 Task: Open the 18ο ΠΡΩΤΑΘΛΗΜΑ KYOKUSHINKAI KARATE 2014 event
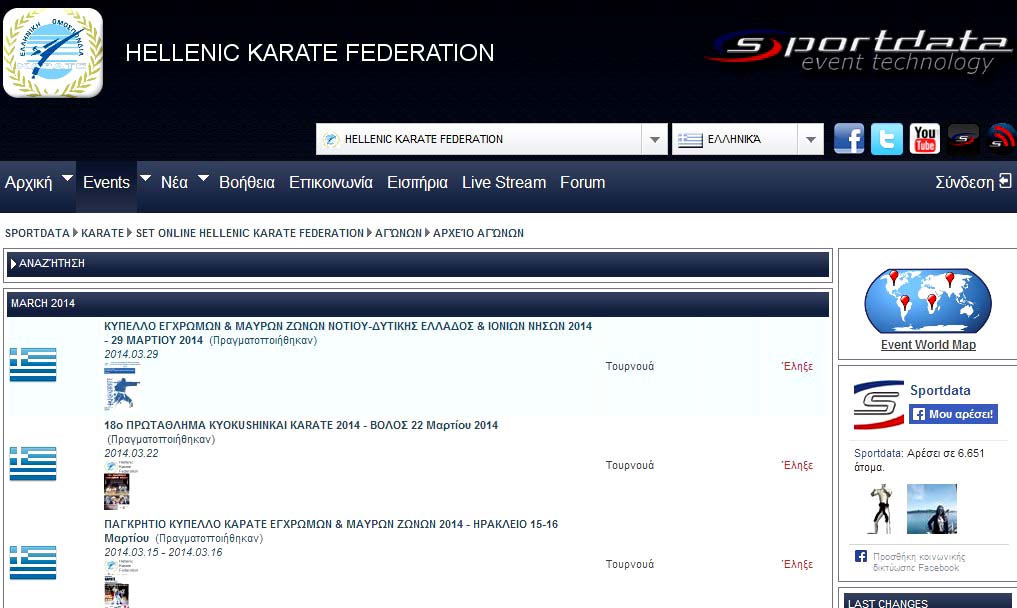pyautogui.click(x=301, y=425)
